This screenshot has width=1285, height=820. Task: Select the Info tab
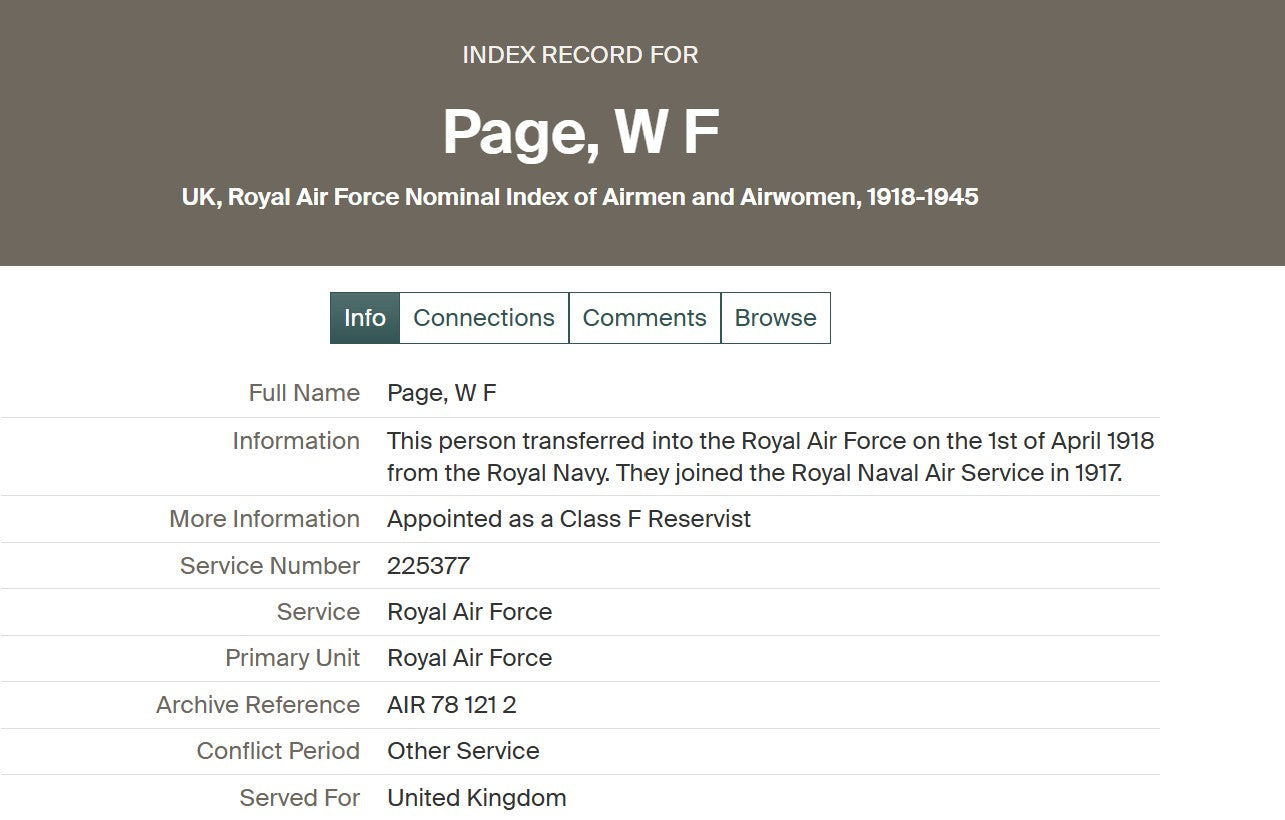coord(364,318)
